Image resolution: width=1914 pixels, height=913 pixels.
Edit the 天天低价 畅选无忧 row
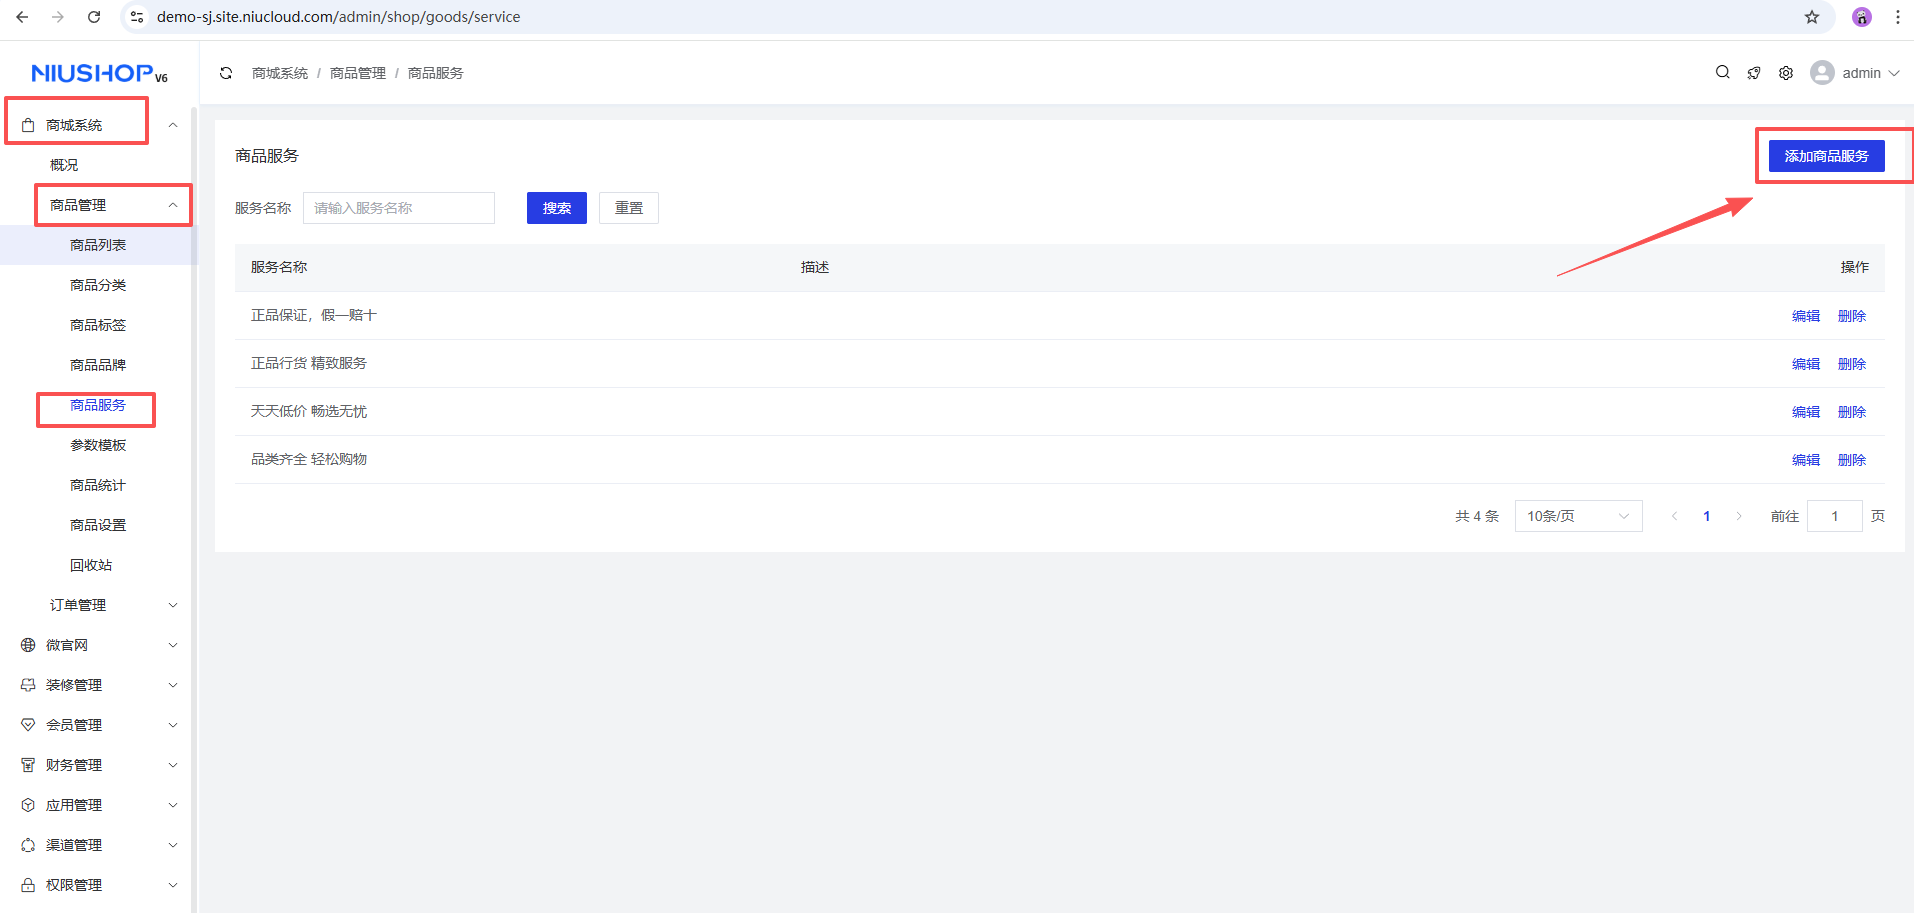(1806, 412)
